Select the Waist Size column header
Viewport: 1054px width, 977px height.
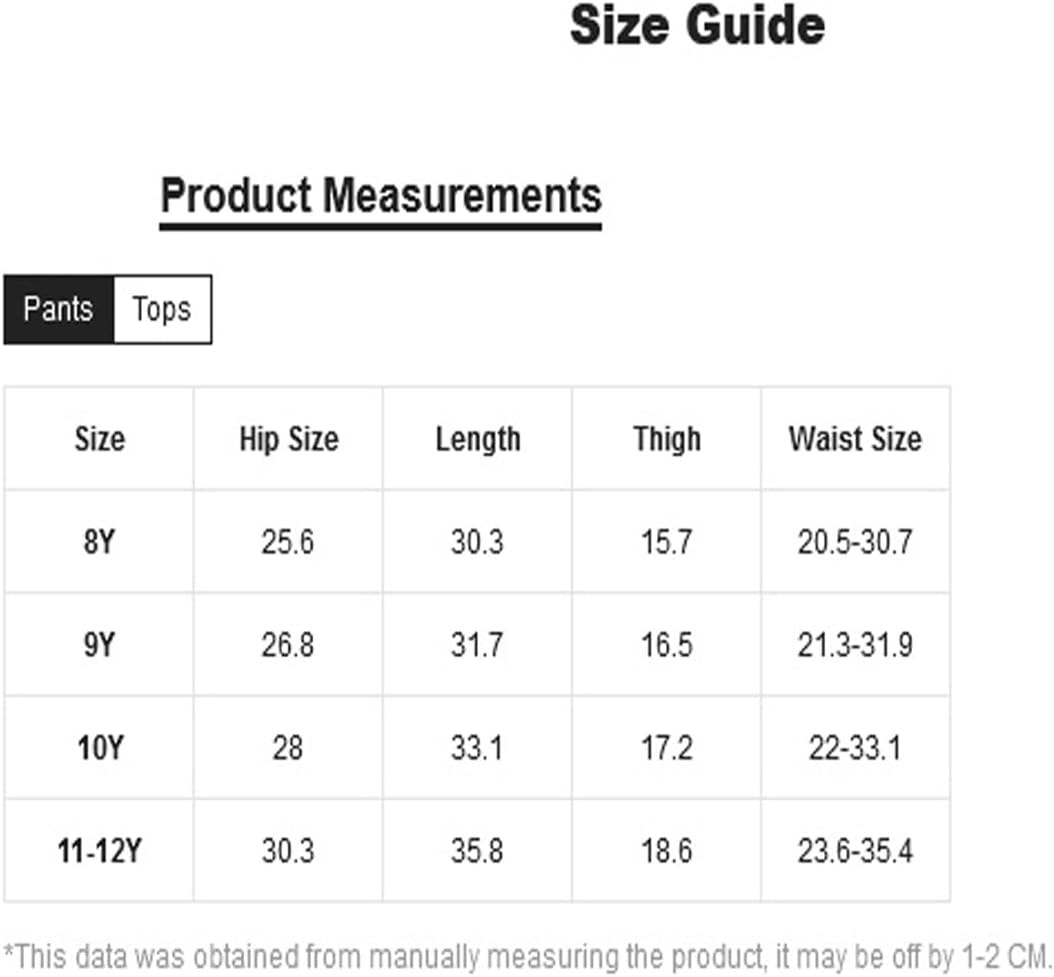[855, 439]
